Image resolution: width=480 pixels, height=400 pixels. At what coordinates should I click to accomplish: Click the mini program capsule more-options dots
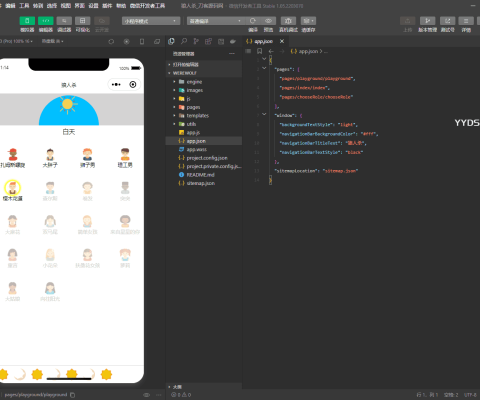(116, 84)
